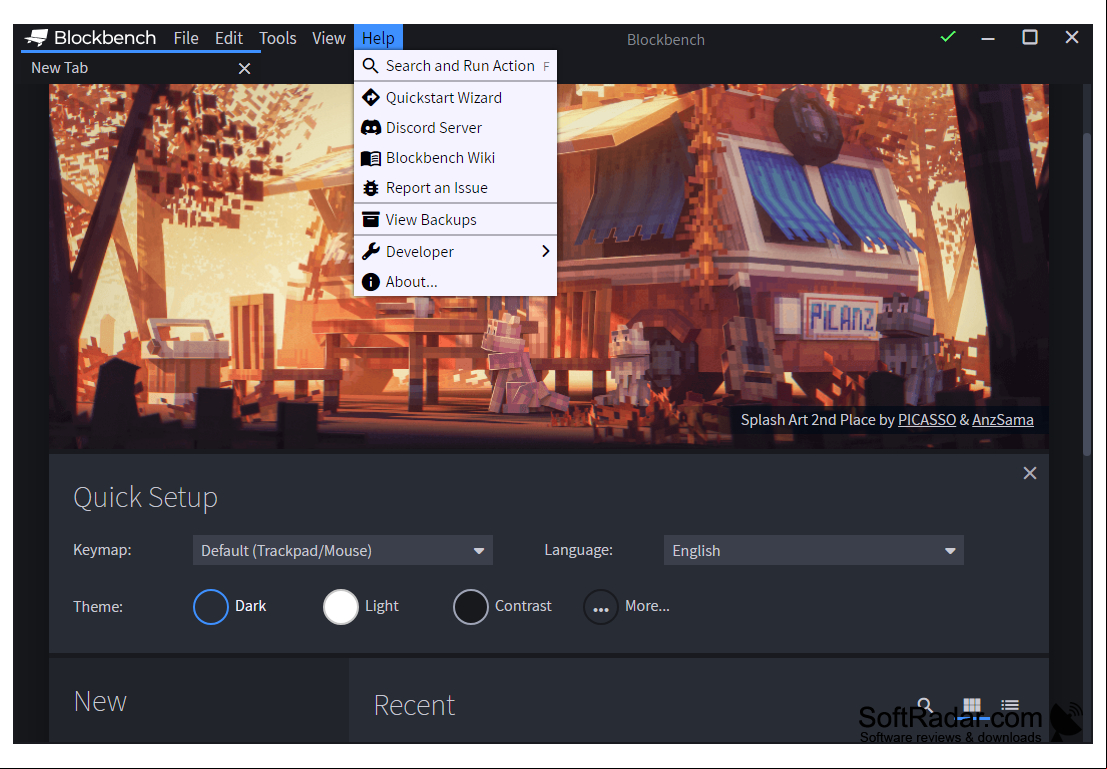Screen dimensions: 1107x769
Task: Open the View menu
Action: click(x=329, y=38)
